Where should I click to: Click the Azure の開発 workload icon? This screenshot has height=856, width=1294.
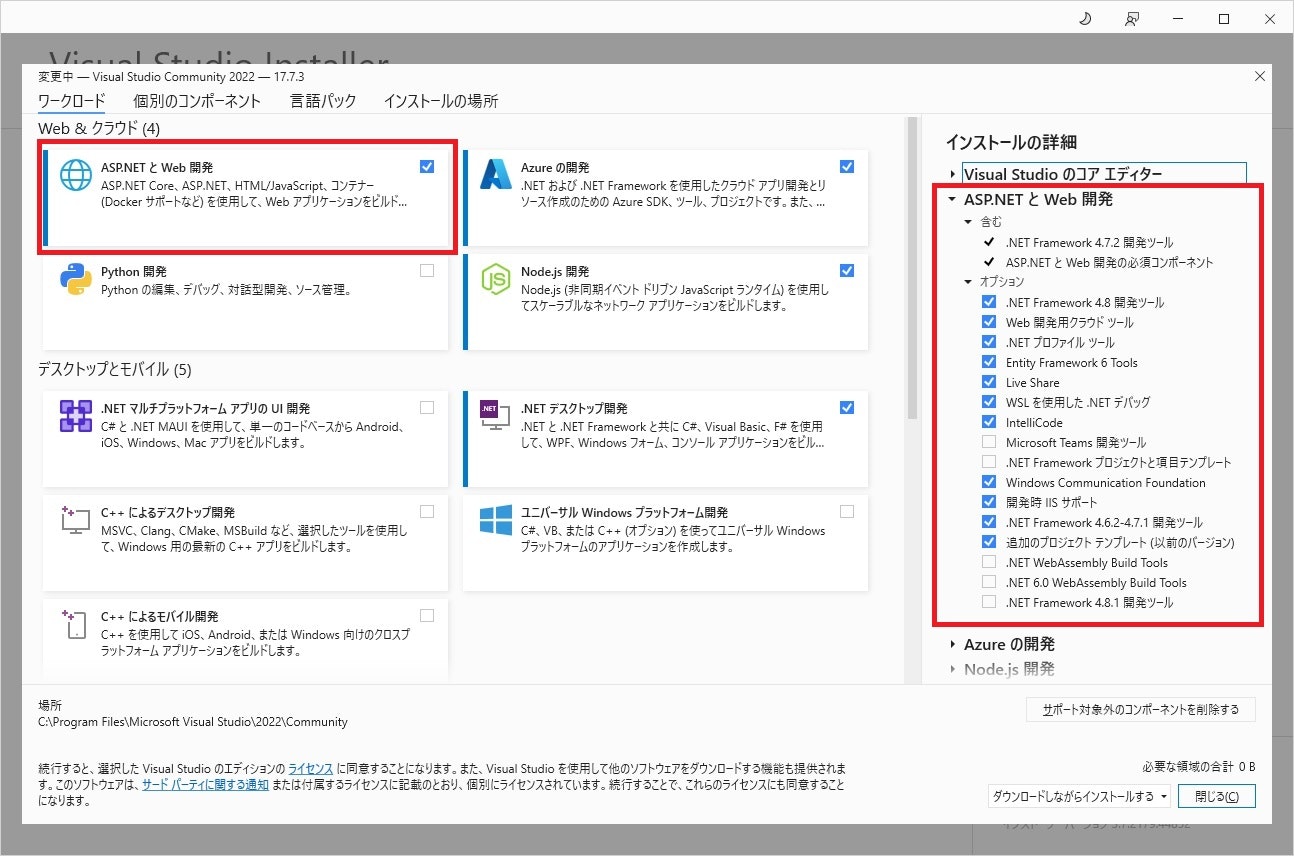click(496, 175)
